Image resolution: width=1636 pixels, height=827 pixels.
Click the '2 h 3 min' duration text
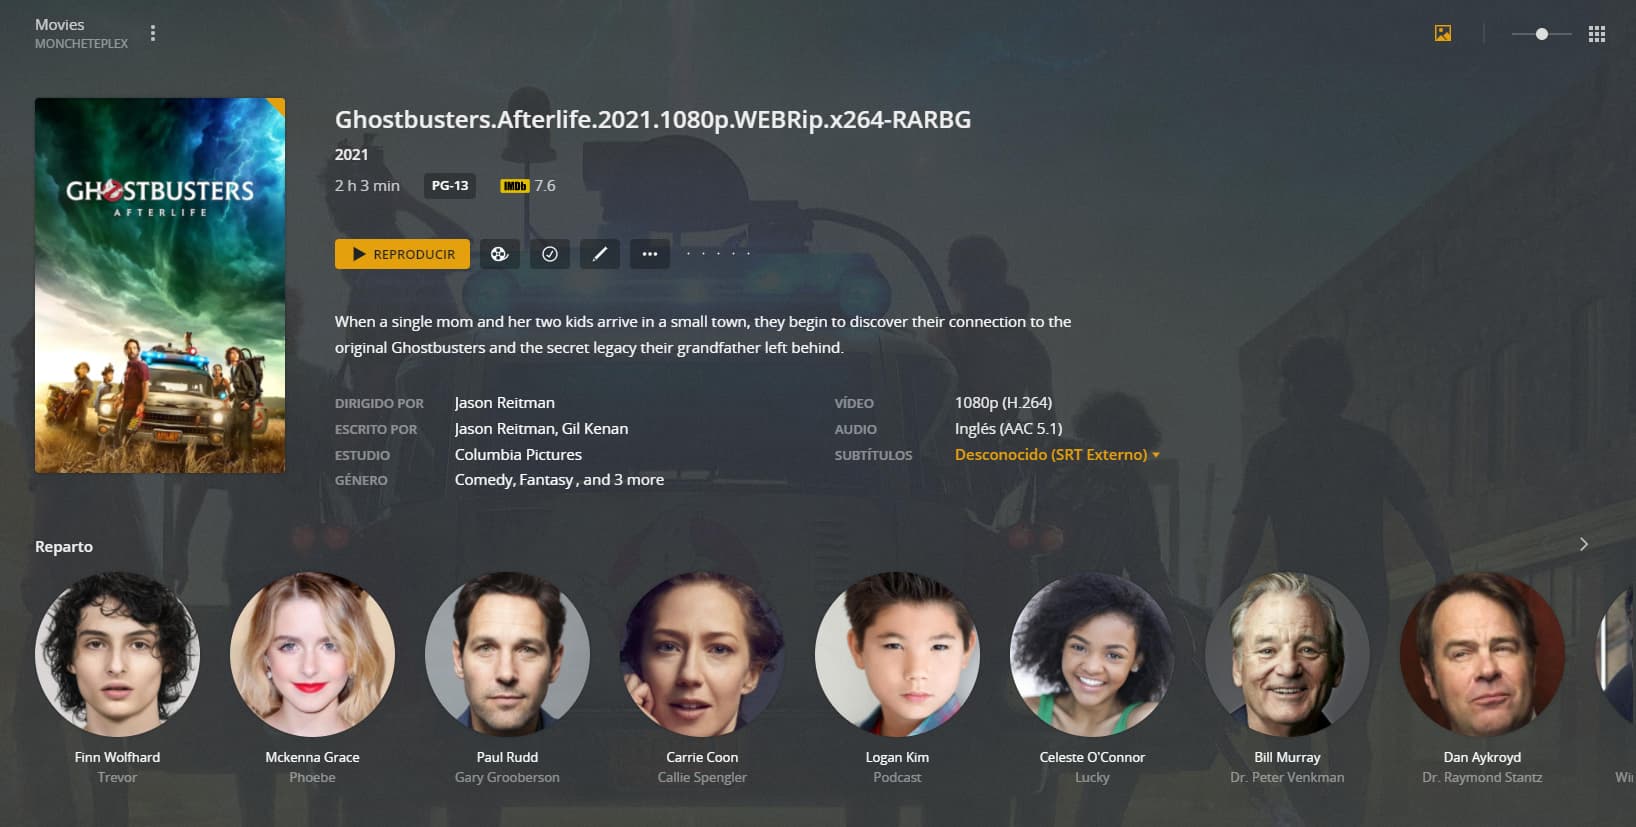(x=367, y=186)
